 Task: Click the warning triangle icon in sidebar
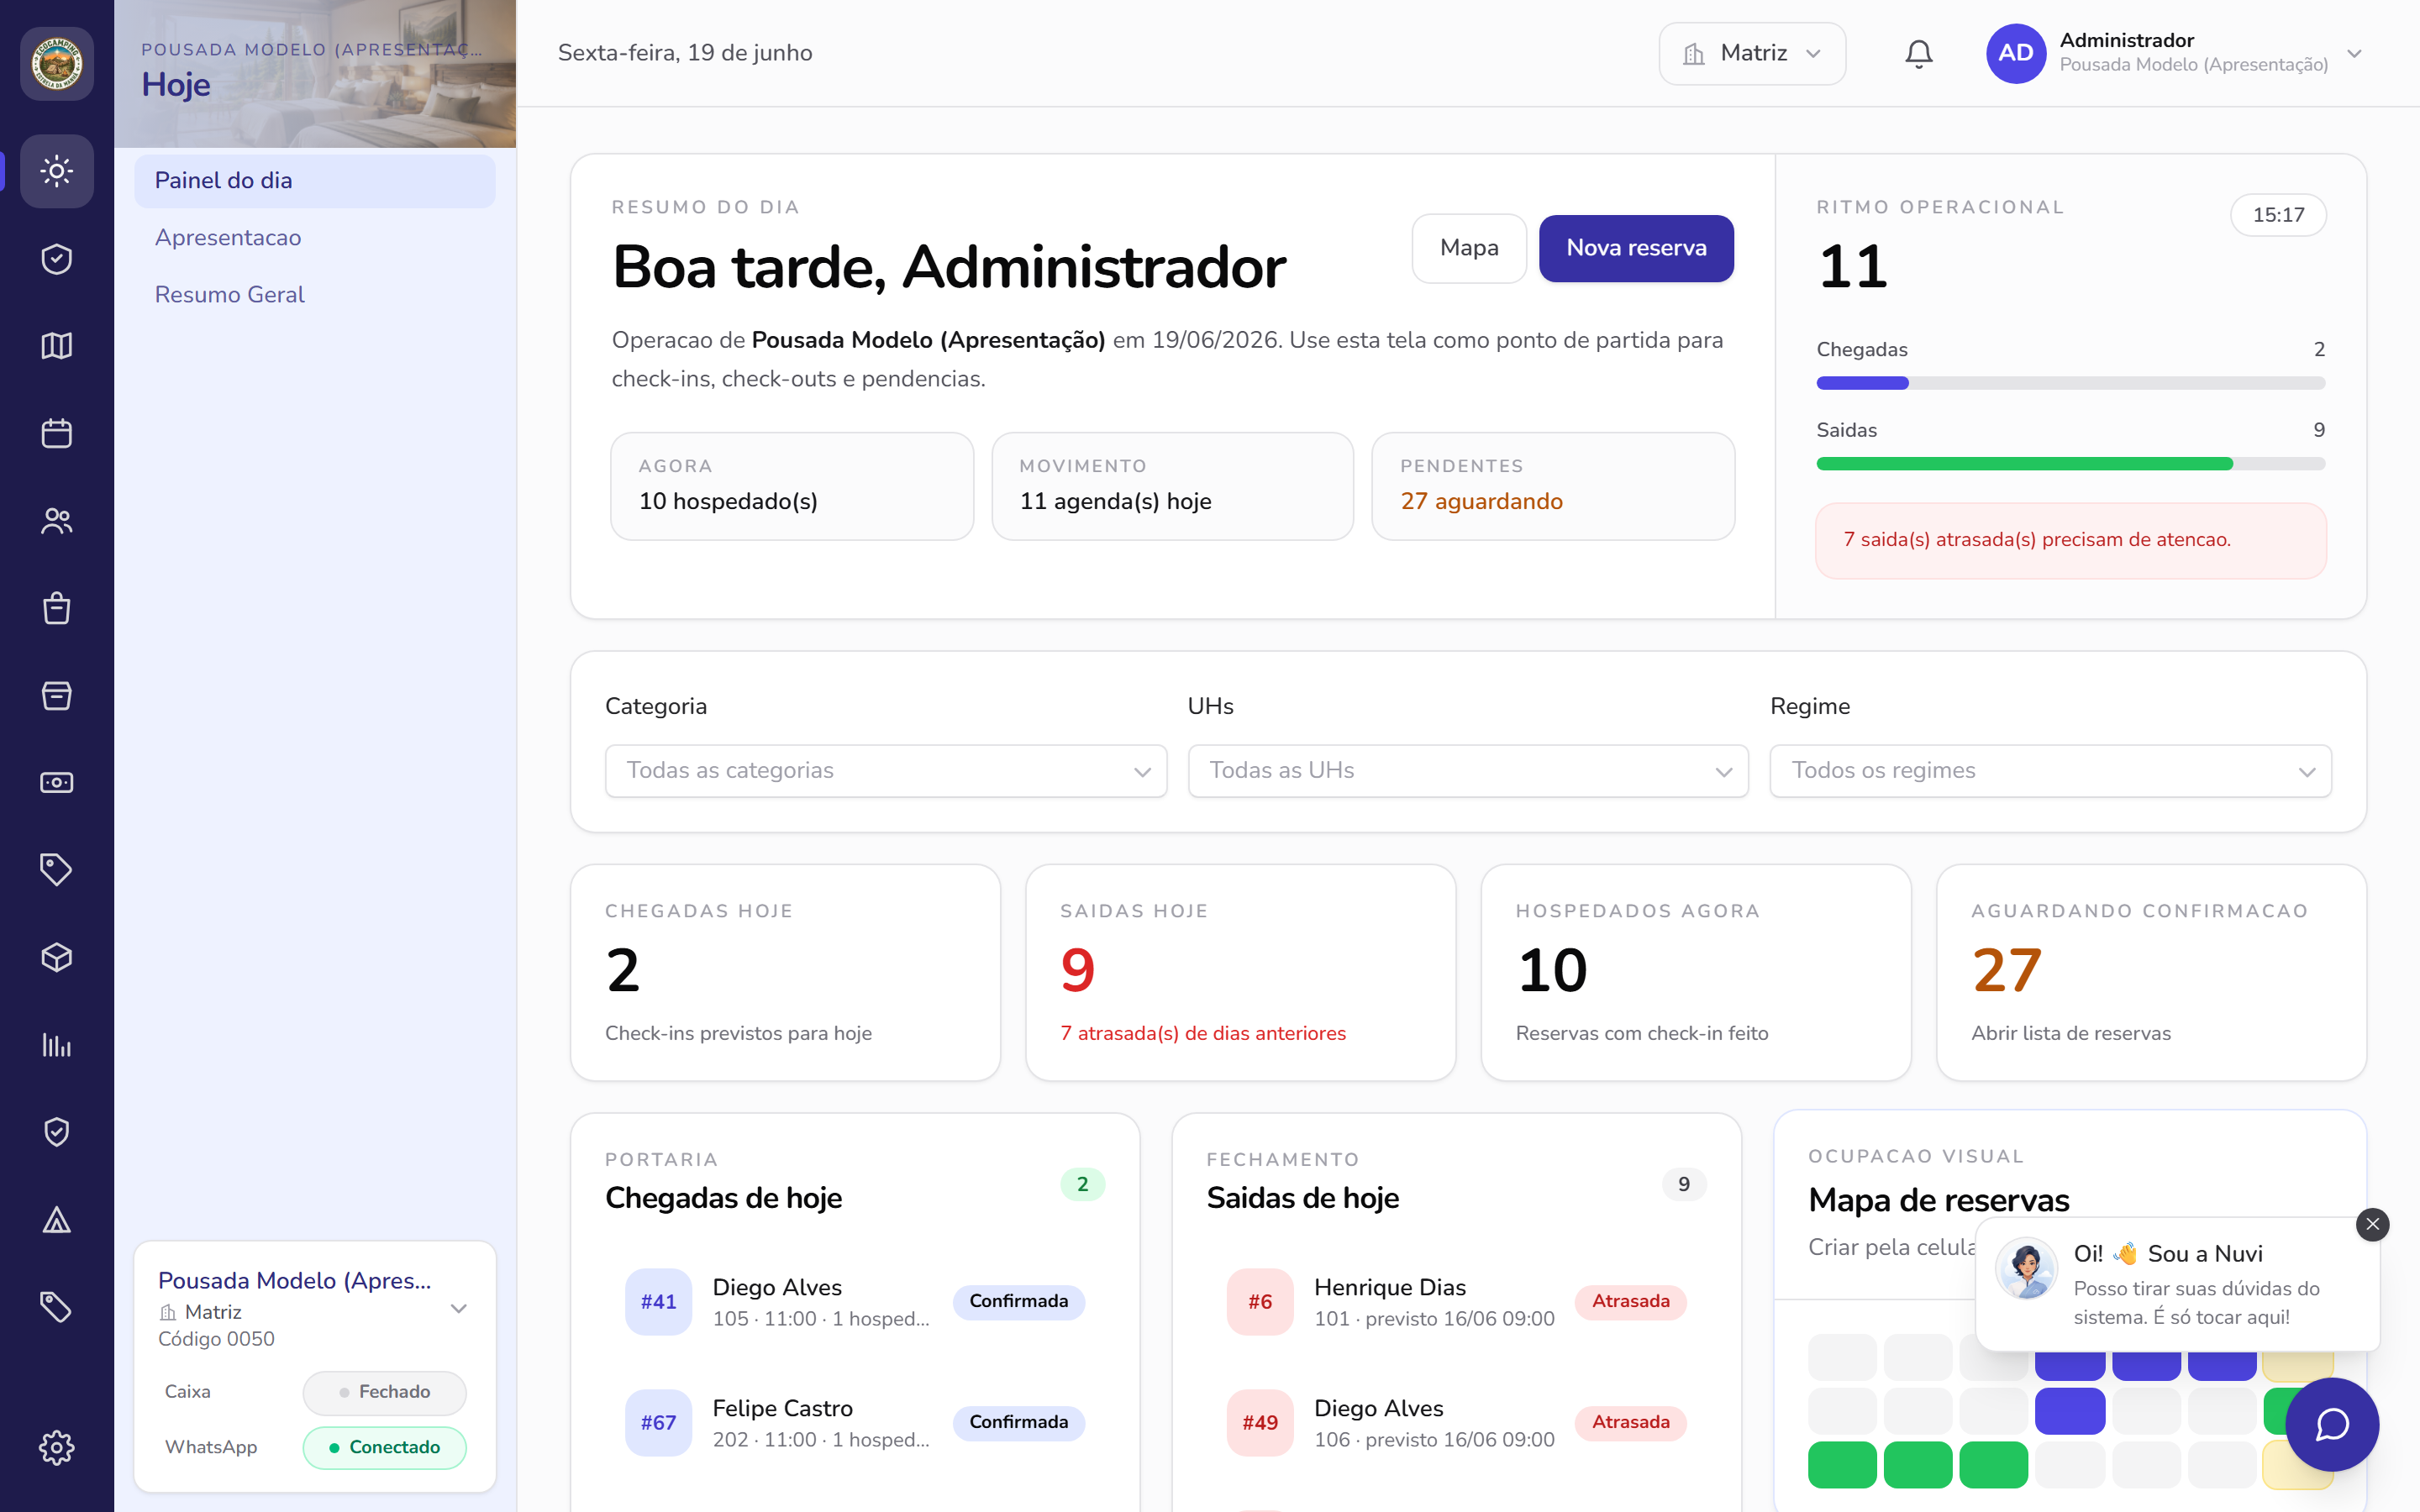[x=57, y=1219]
